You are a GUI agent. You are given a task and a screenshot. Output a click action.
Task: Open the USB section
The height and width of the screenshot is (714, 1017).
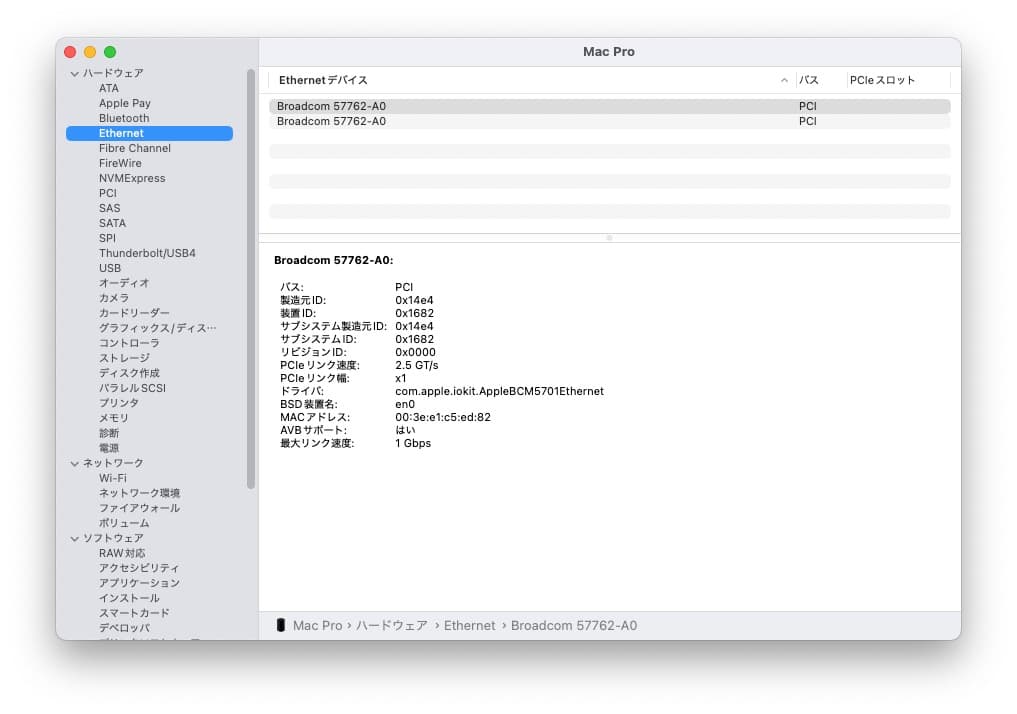[x=110, y=268]
